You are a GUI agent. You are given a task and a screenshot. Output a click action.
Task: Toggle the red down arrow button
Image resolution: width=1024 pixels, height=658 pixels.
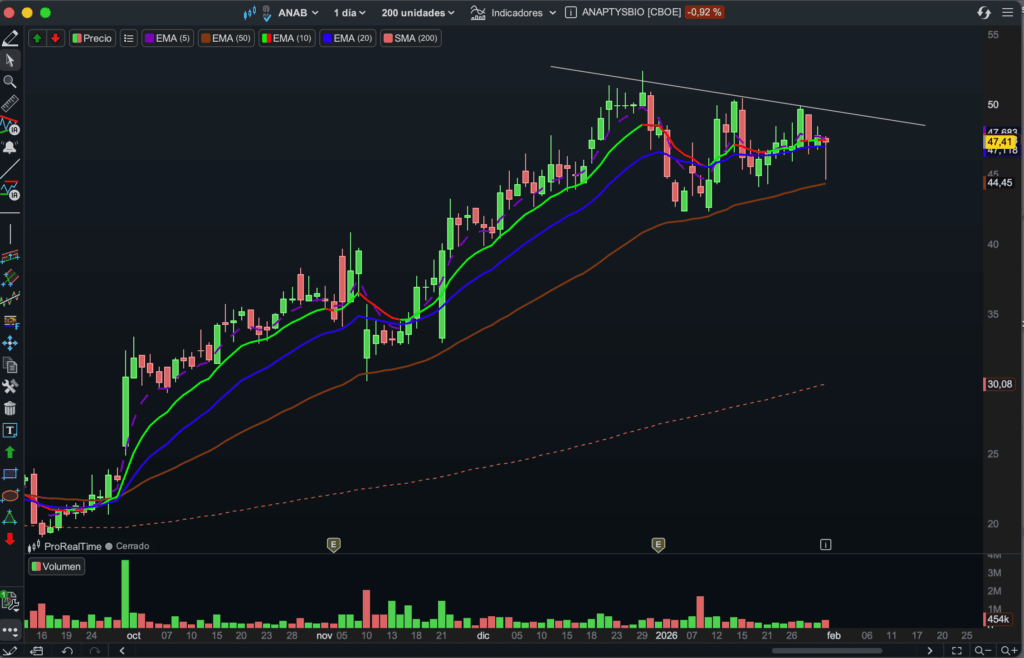pos(54,38)
